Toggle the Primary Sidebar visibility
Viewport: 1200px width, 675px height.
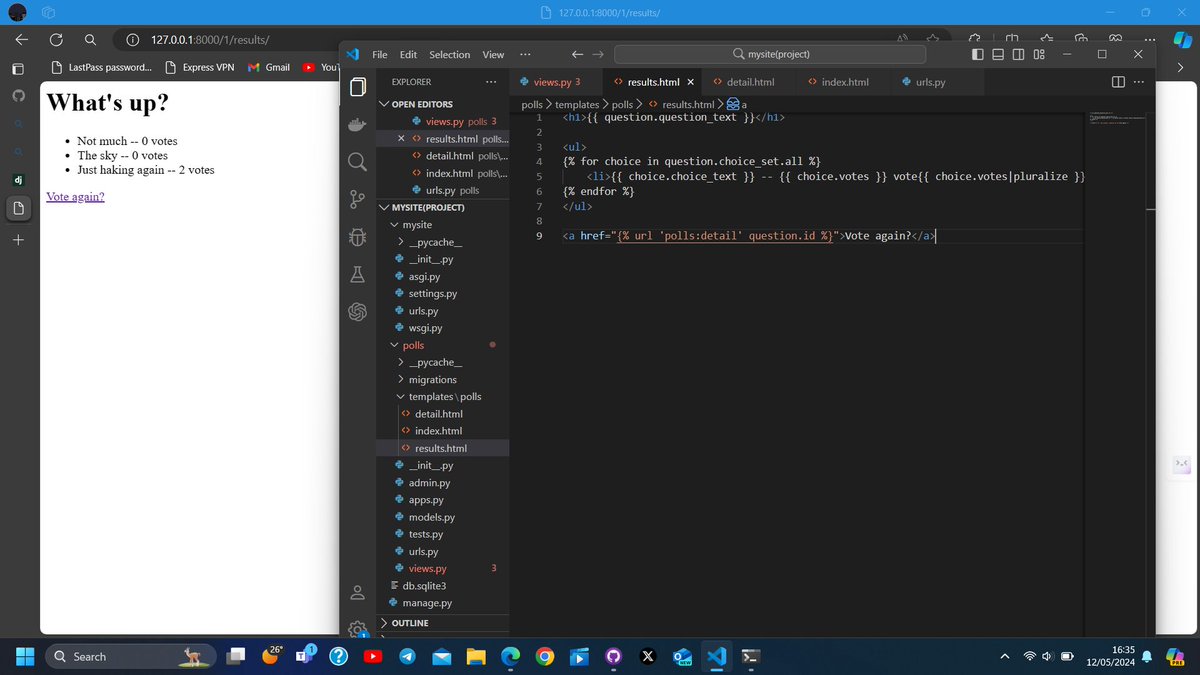976,54
